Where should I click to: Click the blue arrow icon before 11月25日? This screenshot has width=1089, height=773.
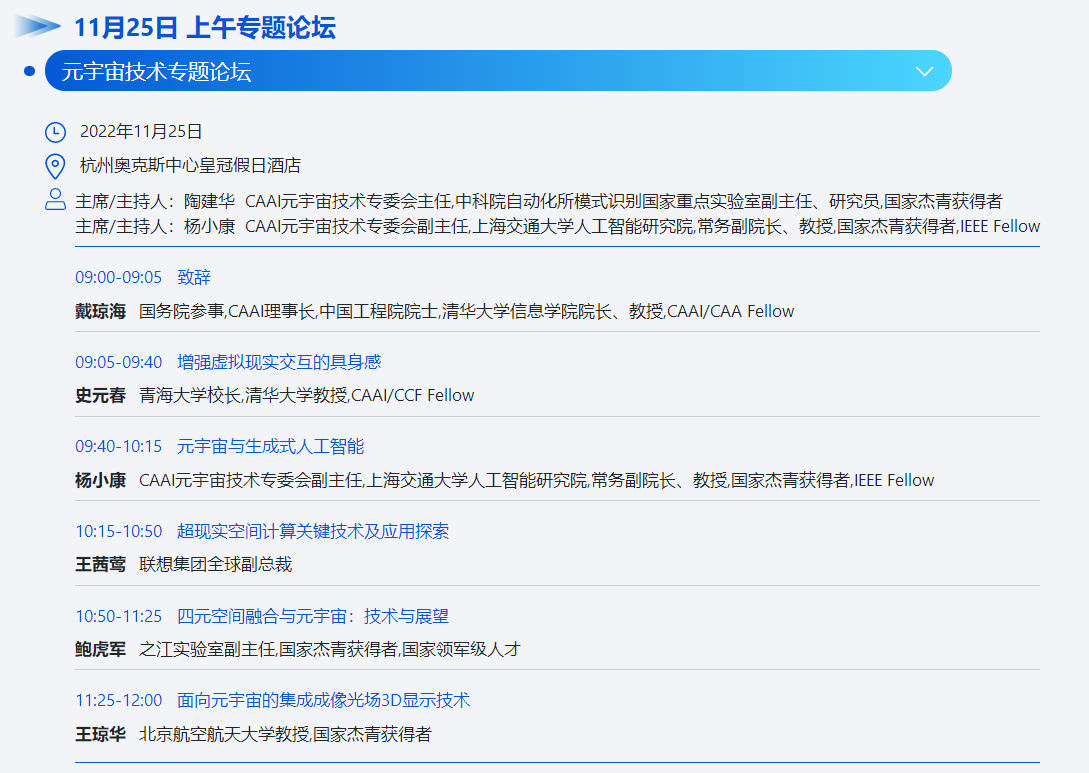pyautogui.click(x=37, y=27)
